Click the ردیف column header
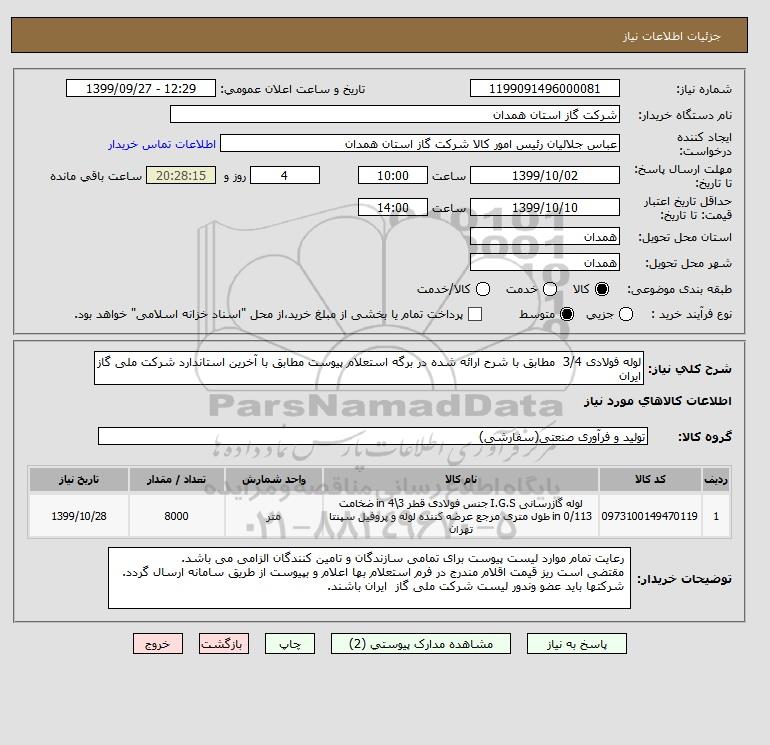This screenshot has height=745, width=770. pos(716,479)
